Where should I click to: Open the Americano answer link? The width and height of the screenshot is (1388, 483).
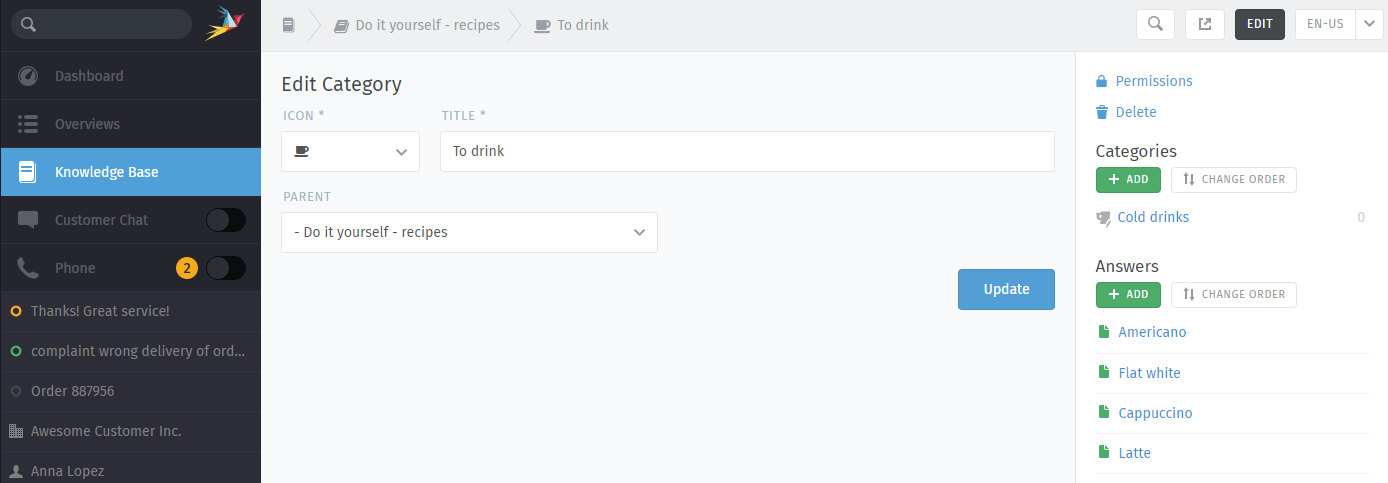[1152, 332]
